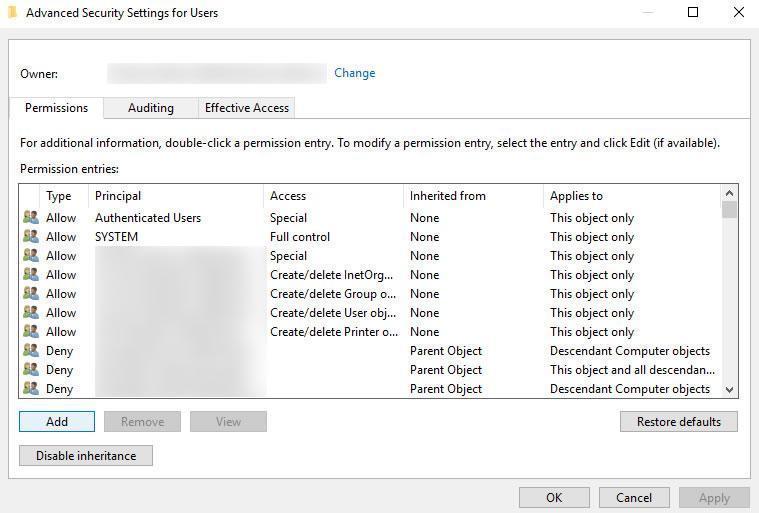Click the Authenticated Users principal icon
Image resolution: width=759 pixels, height=513 pixels.
30,218
